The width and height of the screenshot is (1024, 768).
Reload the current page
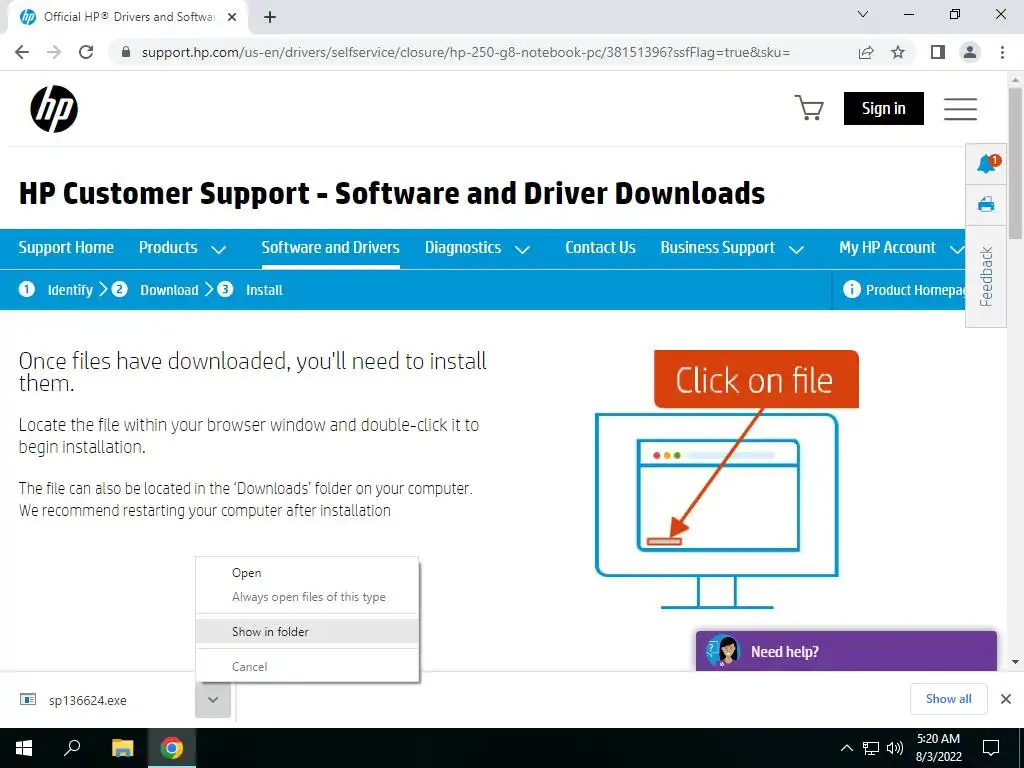86,52
